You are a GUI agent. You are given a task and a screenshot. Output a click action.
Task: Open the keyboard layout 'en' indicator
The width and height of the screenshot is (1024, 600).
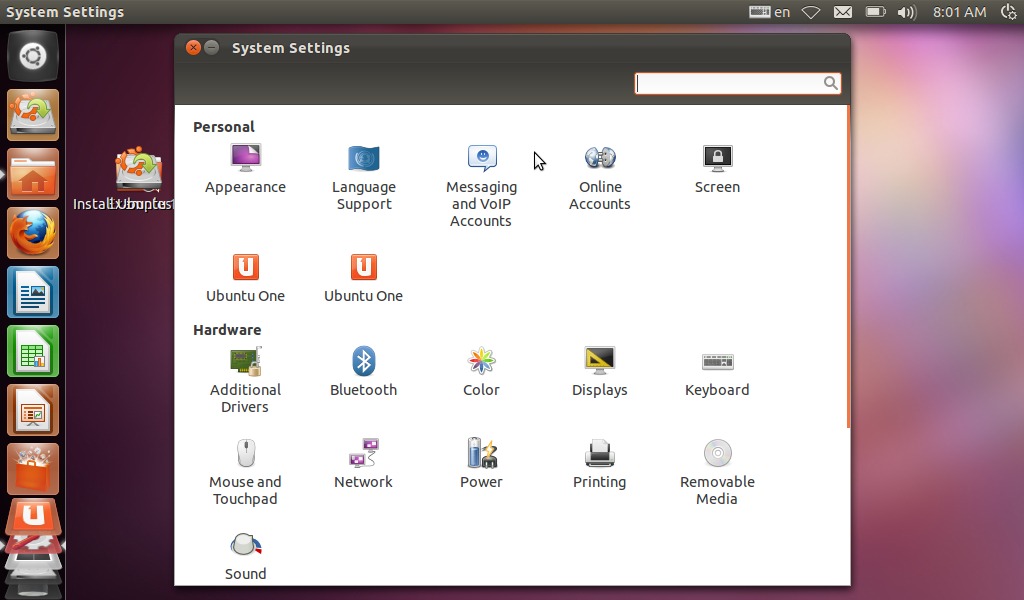769,12
